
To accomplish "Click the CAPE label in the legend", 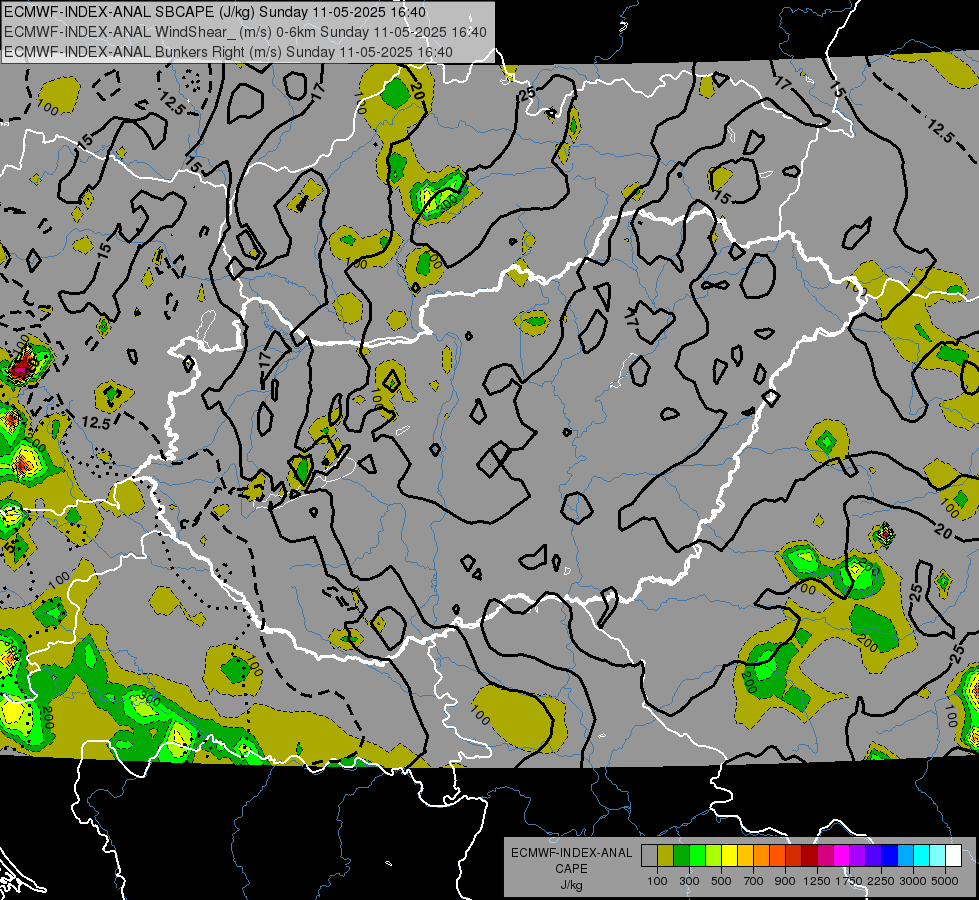I will pyautogui.click(x=571, y=869).
